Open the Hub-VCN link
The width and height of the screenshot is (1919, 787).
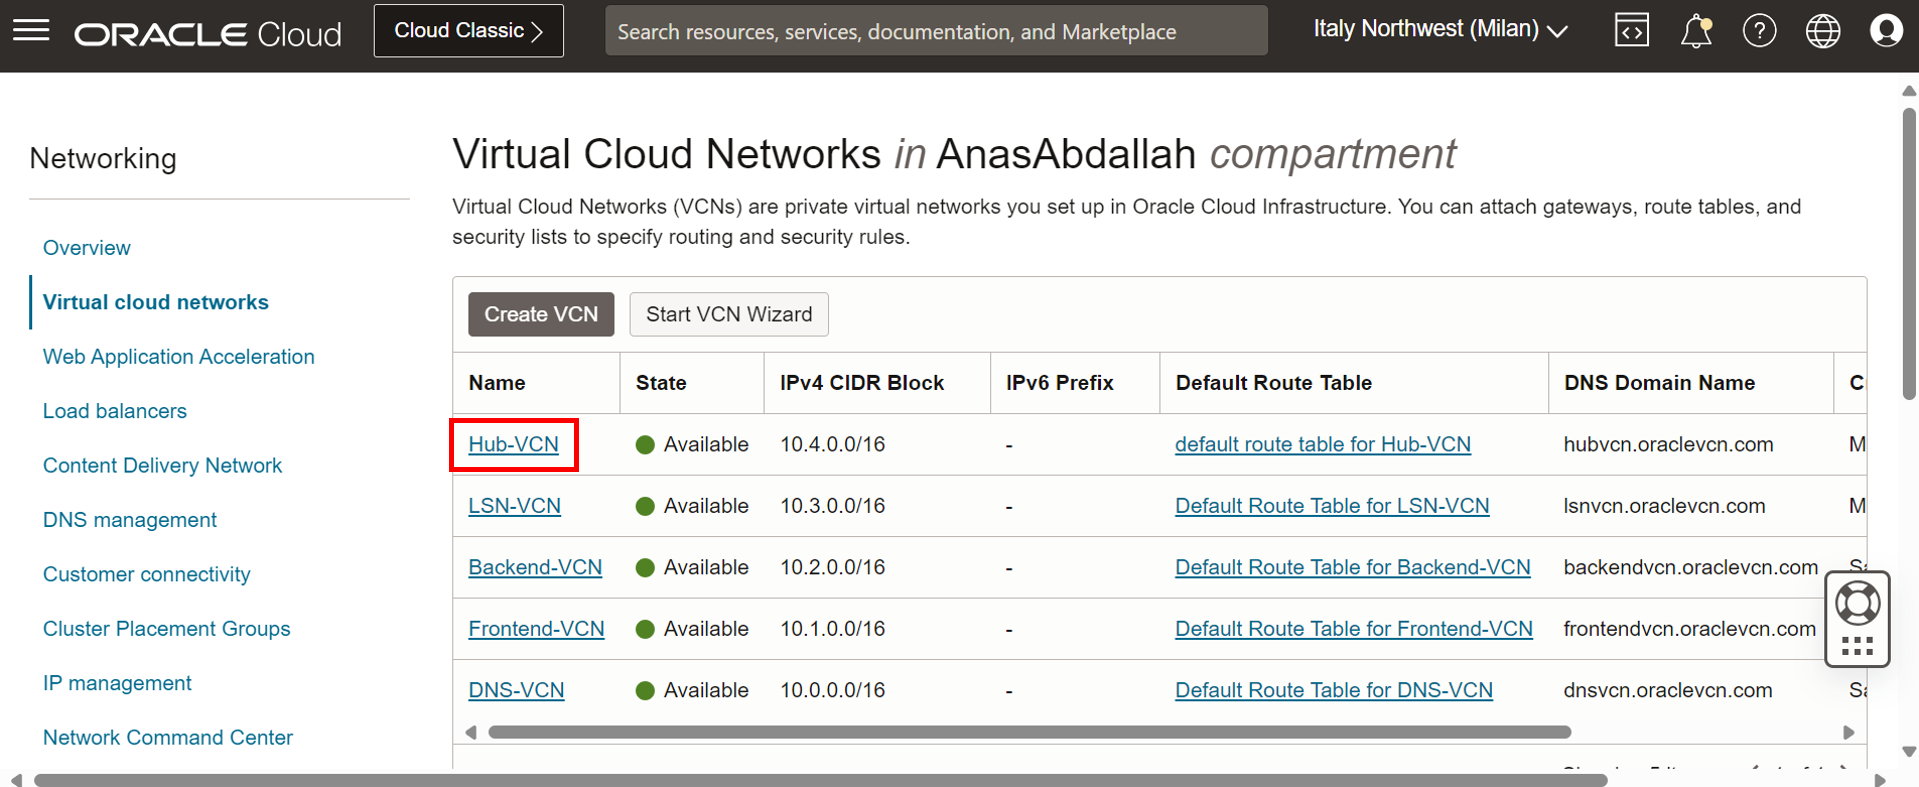click(513, 444)
